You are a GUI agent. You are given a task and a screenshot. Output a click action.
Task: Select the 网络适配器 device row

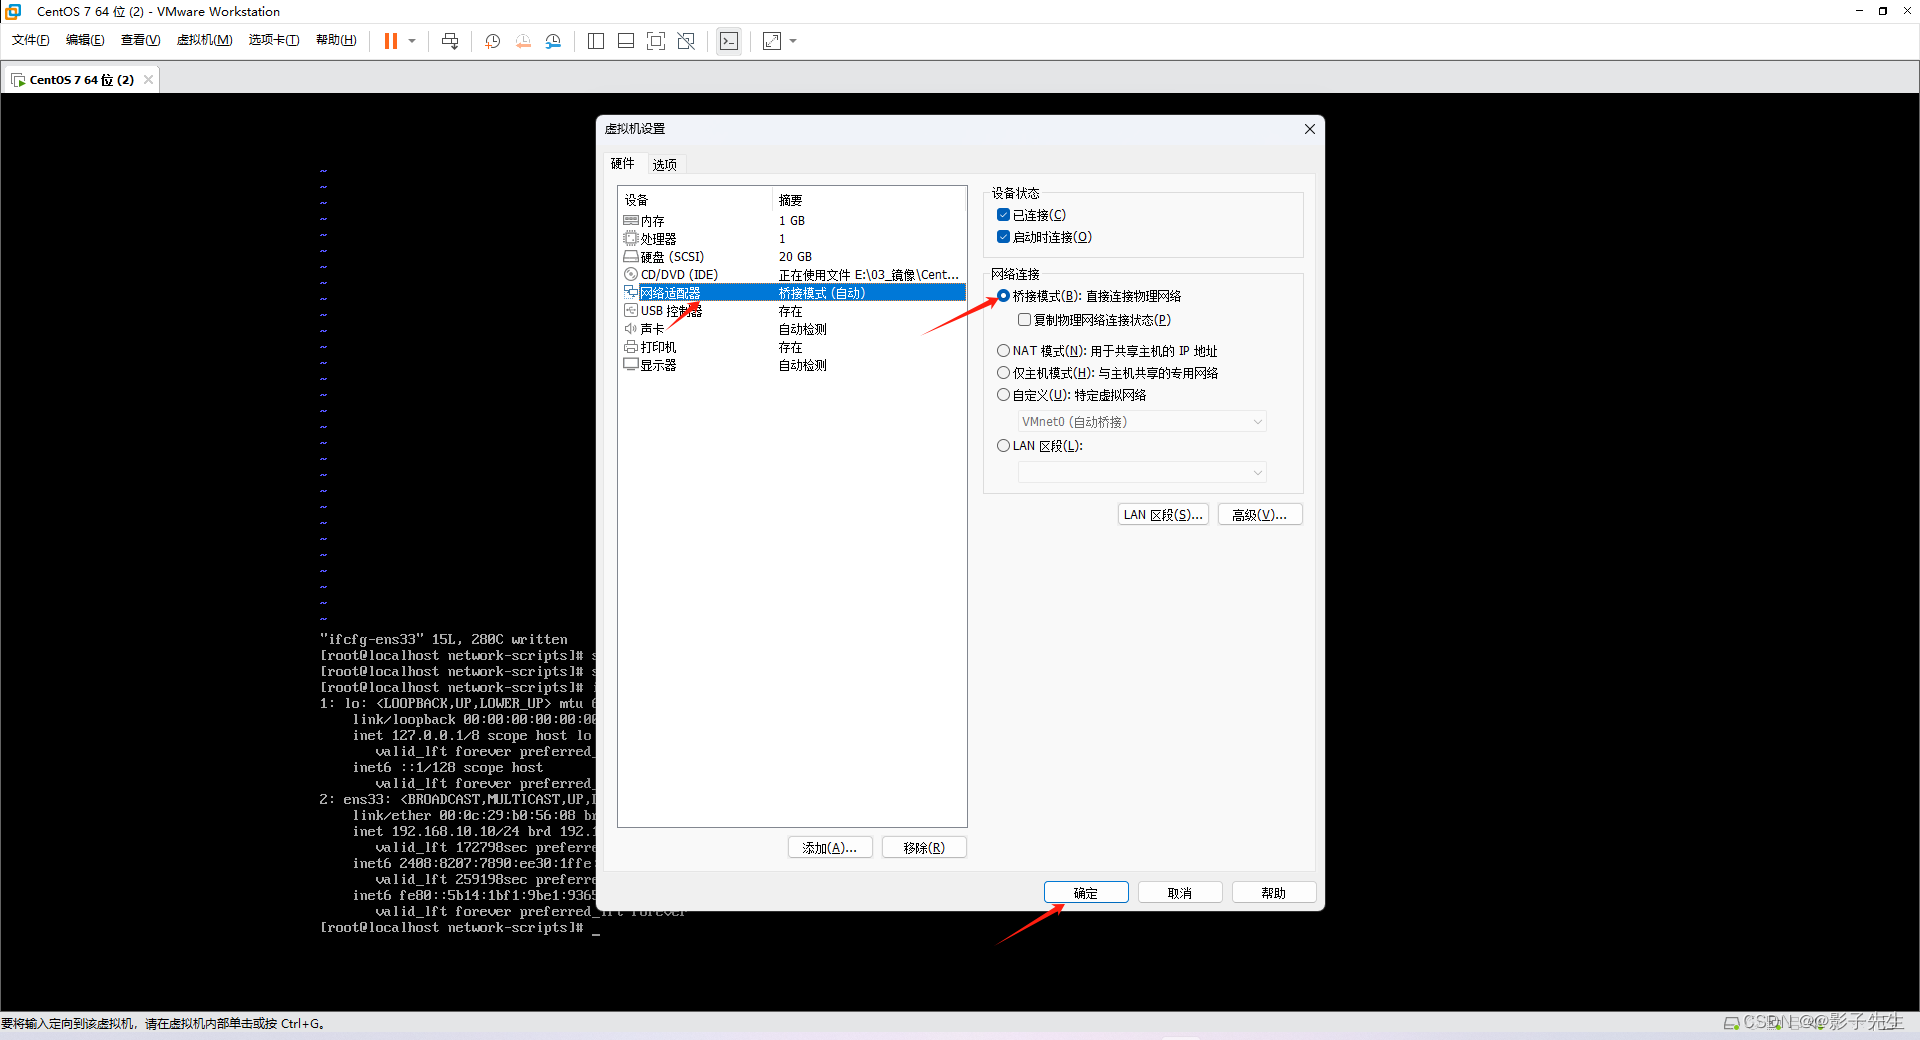coord(792,293)
